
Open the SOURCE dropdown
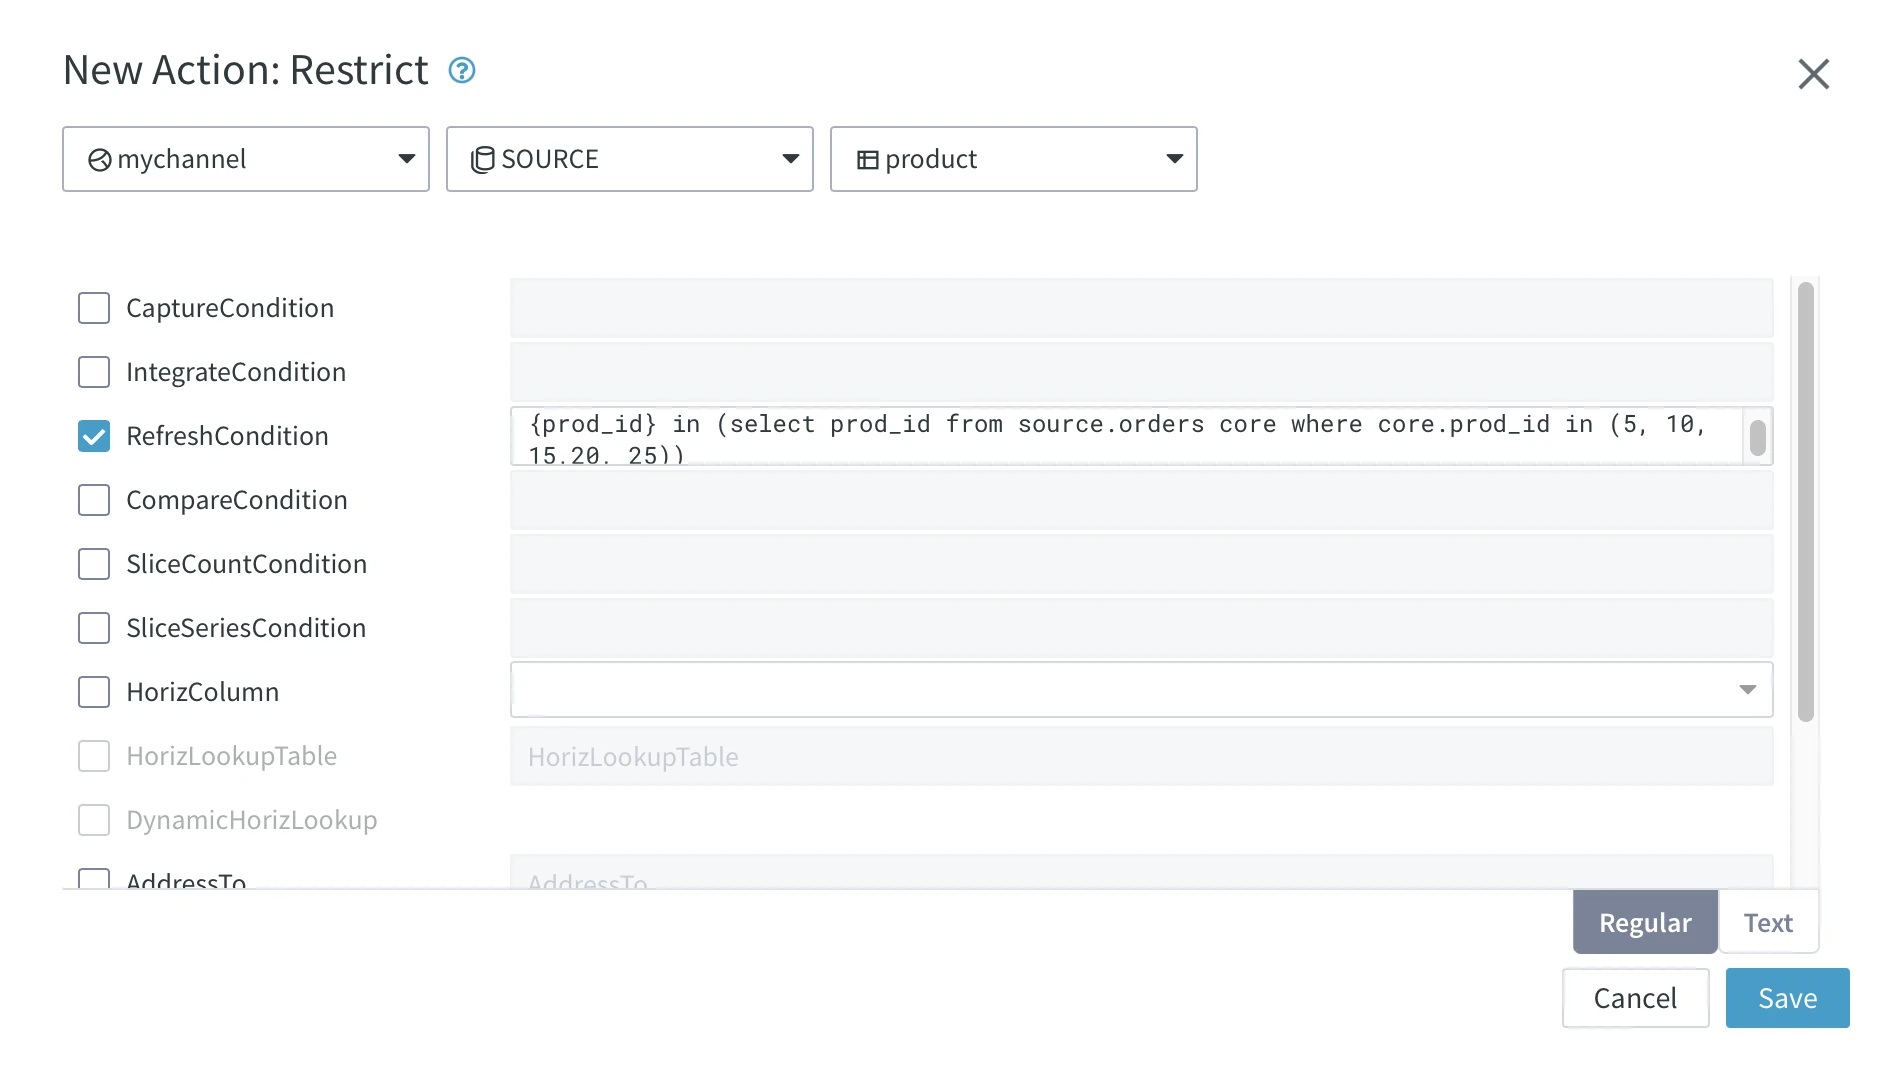click(790, 159)
